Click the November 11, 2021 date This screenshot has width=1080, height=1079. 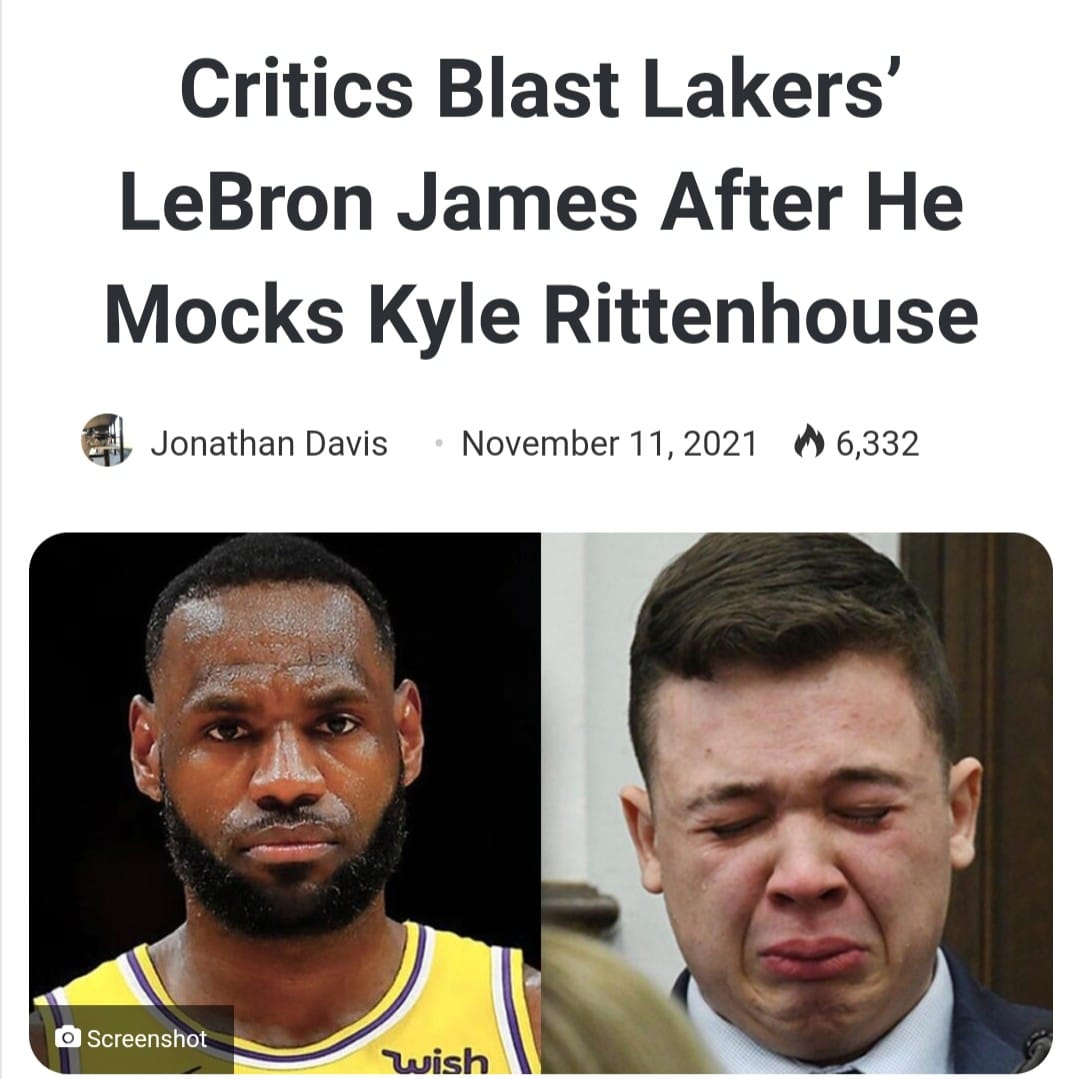[x=610, y=443]
